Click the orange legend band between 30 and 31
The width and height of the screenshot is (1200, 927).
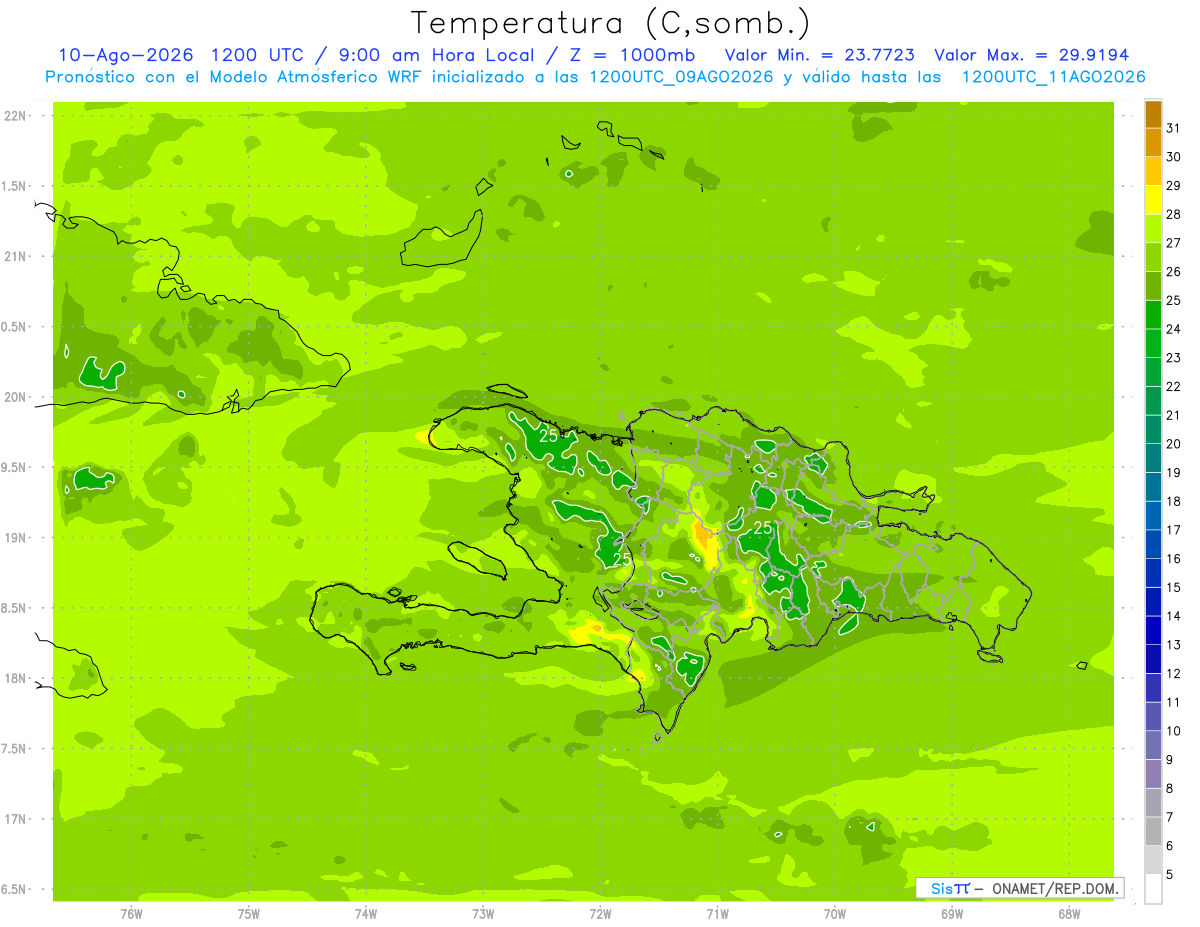coord(1153,142)
